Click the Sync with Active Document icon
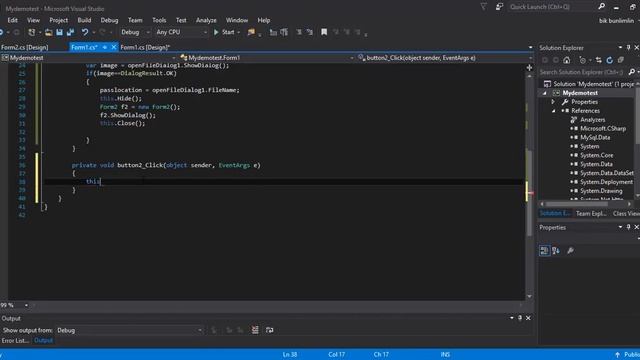This screenshot has height=360, width=640. pos(598,60)
